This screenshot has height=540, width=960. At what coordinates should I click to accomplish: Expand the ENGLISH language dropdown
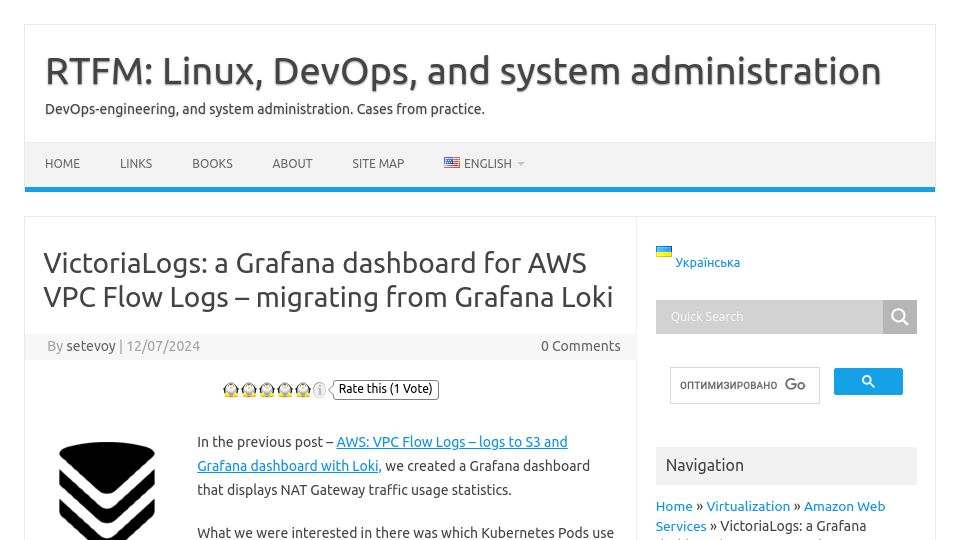pyautogui.click(x=484, y=163)
